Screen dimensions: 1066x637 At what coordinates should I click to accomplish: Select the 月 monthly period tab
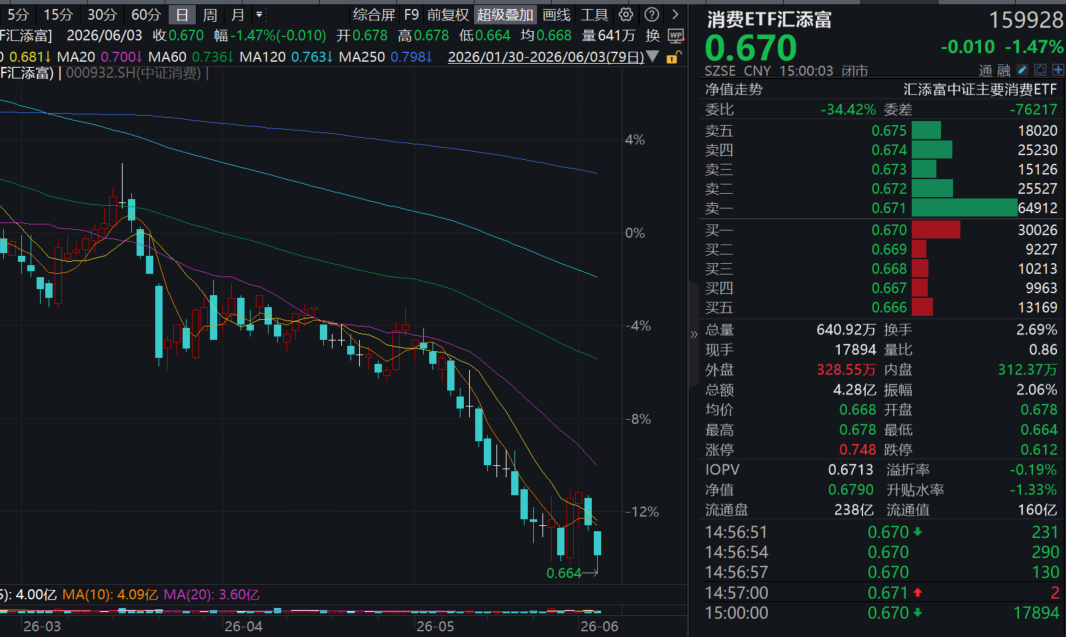tap(237, 14)
